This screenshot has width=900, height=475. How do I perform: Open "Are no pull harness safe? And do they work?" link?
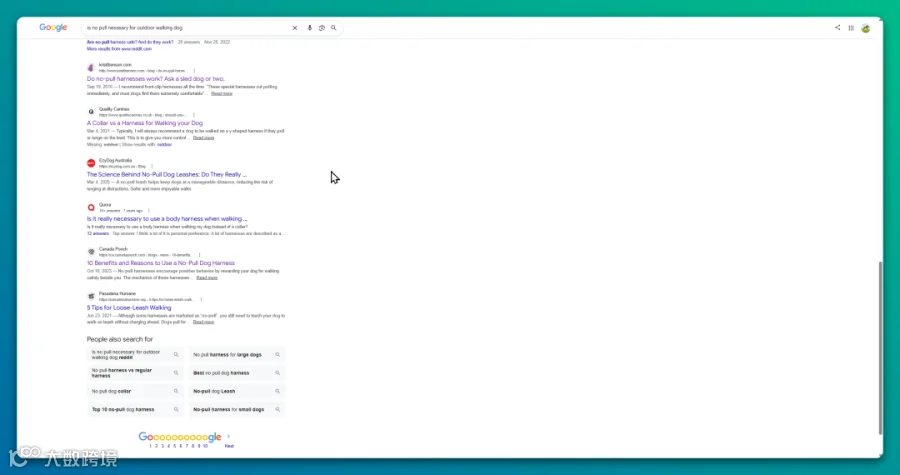130,42
